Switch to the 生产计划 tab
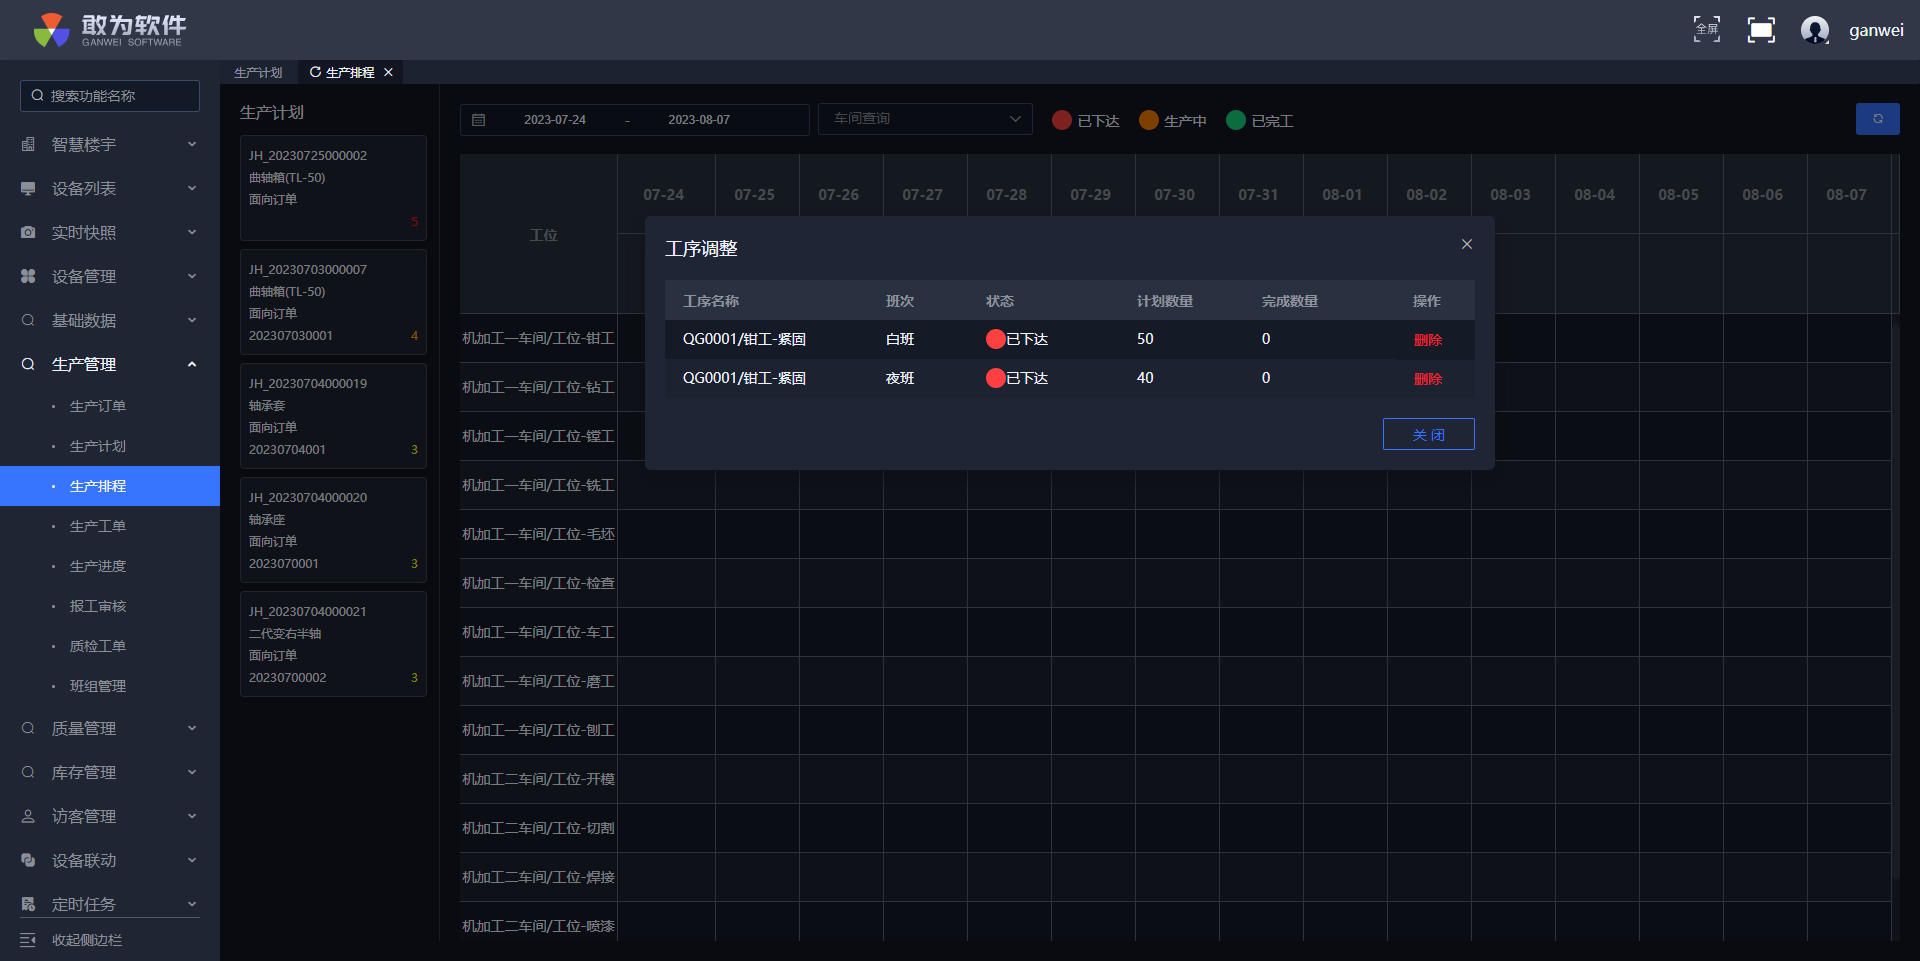The width and height of the screenshot is (1920, 961). [x=258, y=73]
